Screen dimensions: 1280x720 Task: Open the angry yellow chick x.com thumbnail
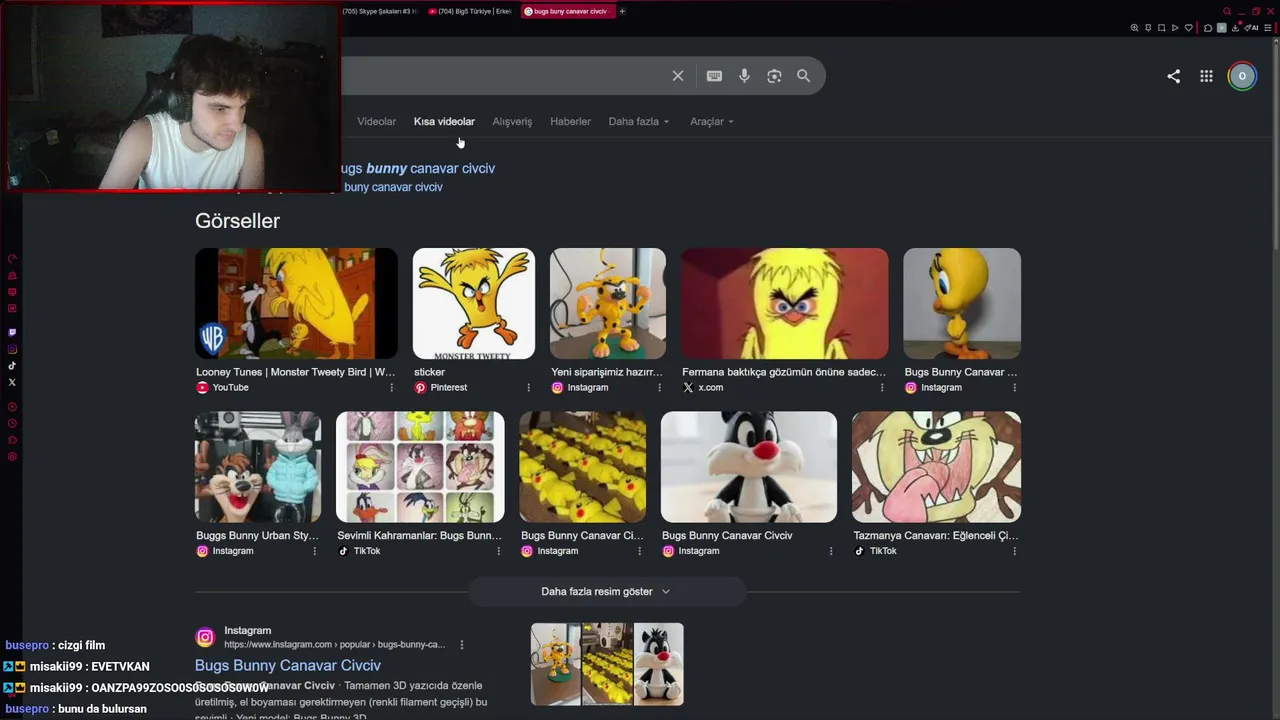pos(784,303)
